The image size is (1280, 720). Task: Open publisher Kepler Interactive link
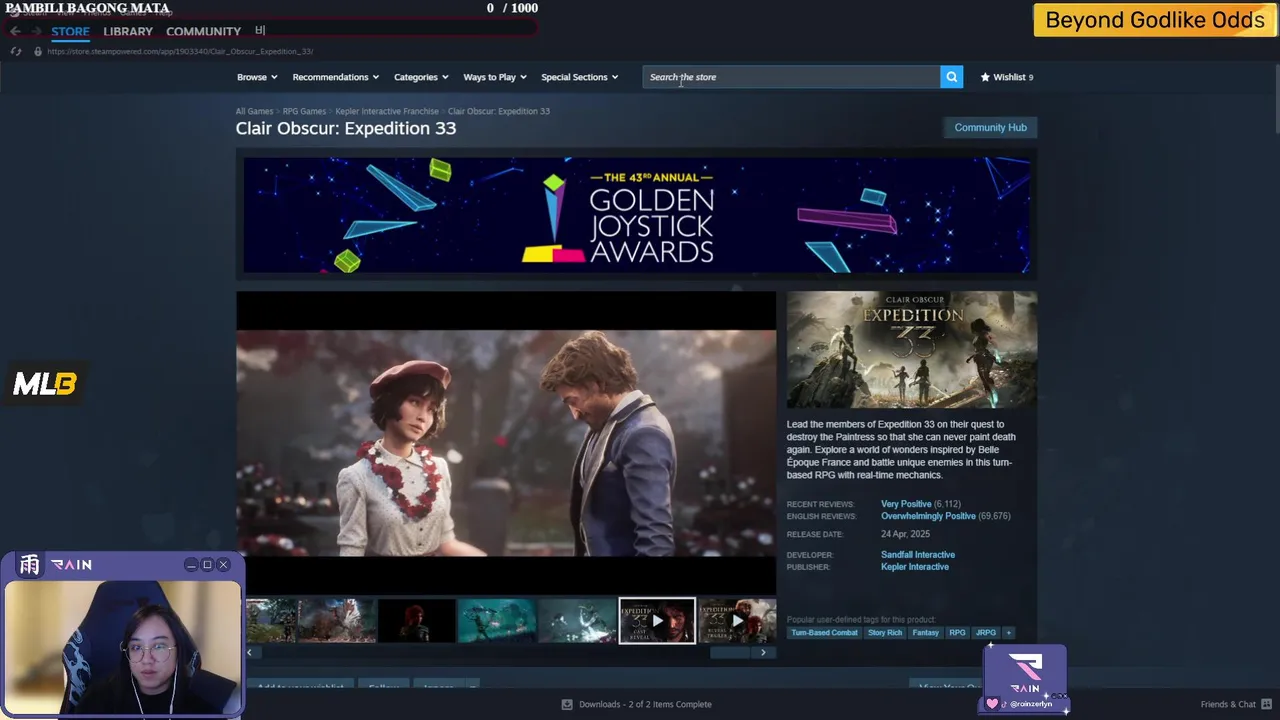click(915, 566)
